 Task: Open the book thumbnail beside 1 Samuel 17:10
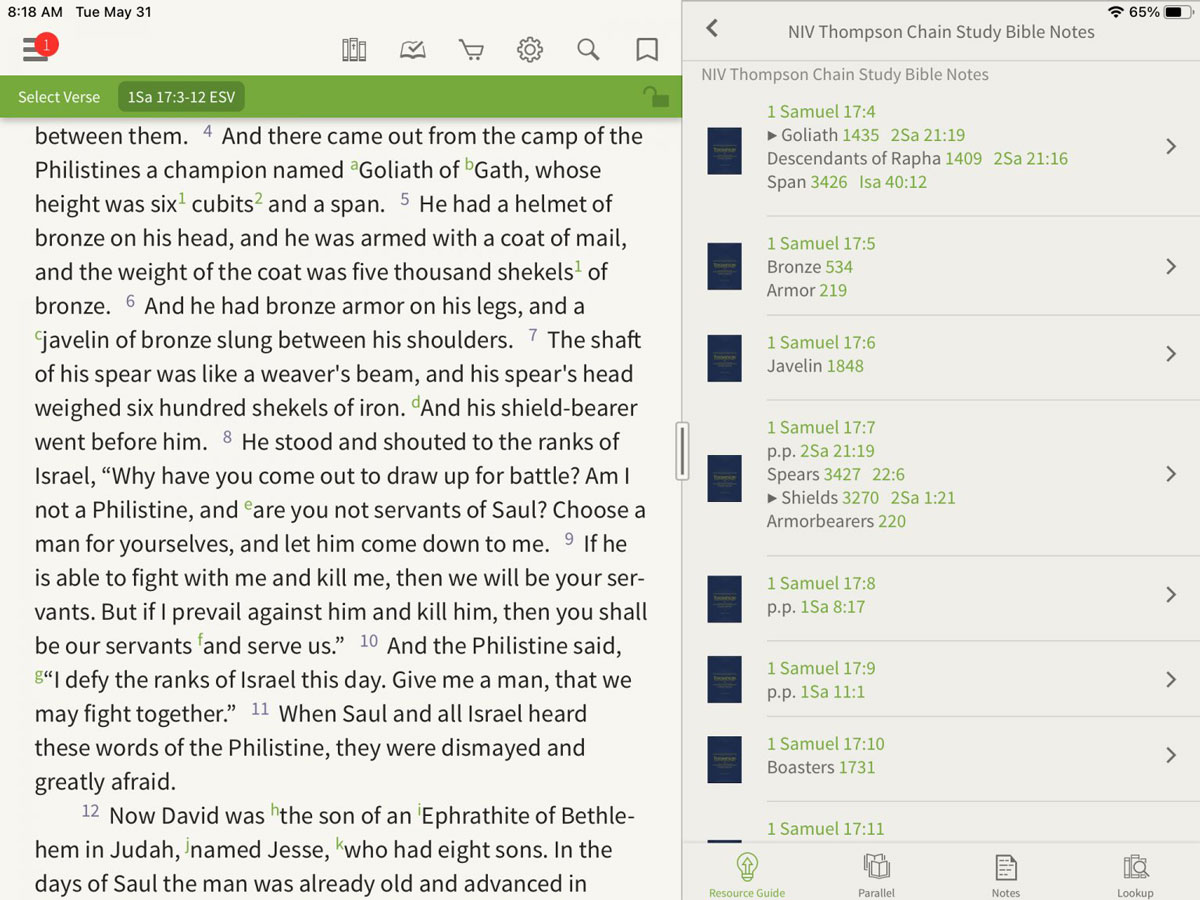(x=724, y=760)
